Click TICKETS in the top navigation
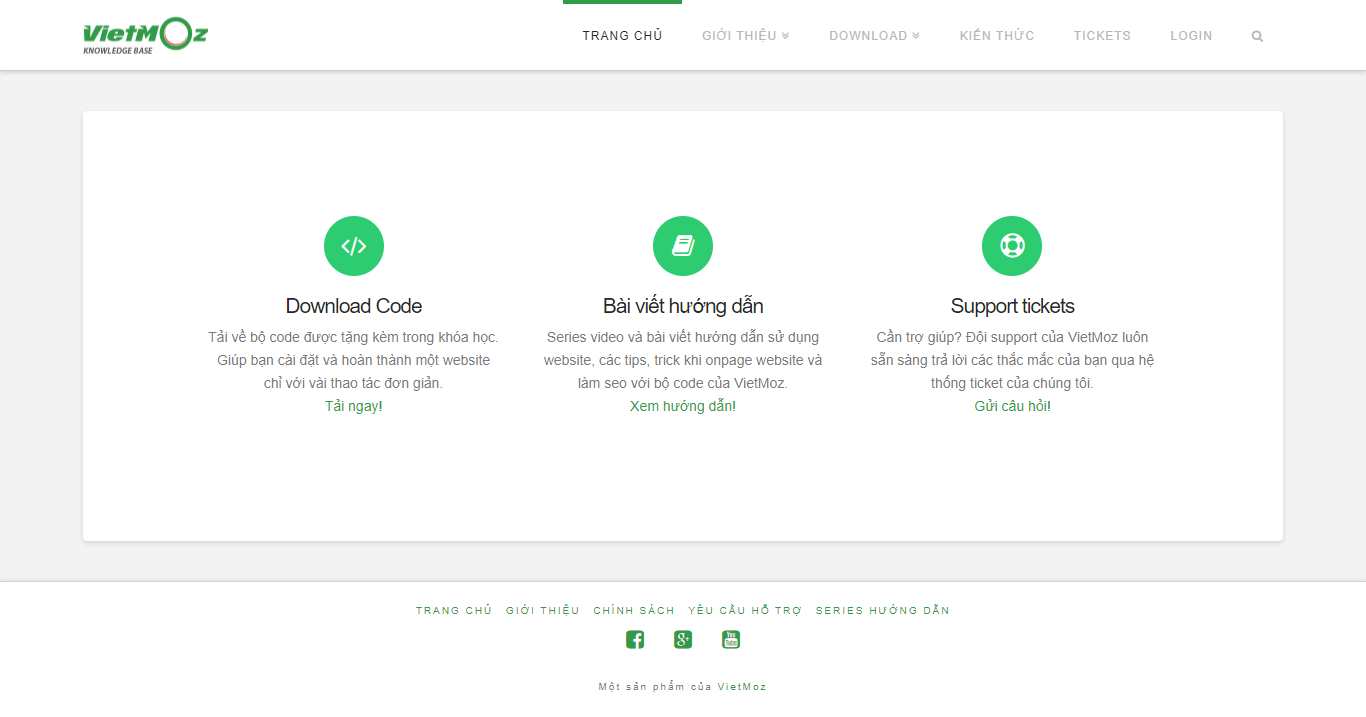Viewport: 1366px width, 717px height. [x=1102, y=35]
